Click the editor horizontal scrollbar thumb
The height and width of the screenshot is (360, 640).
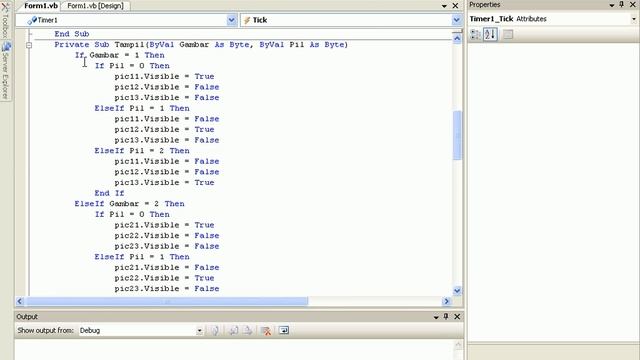point(166,301)
